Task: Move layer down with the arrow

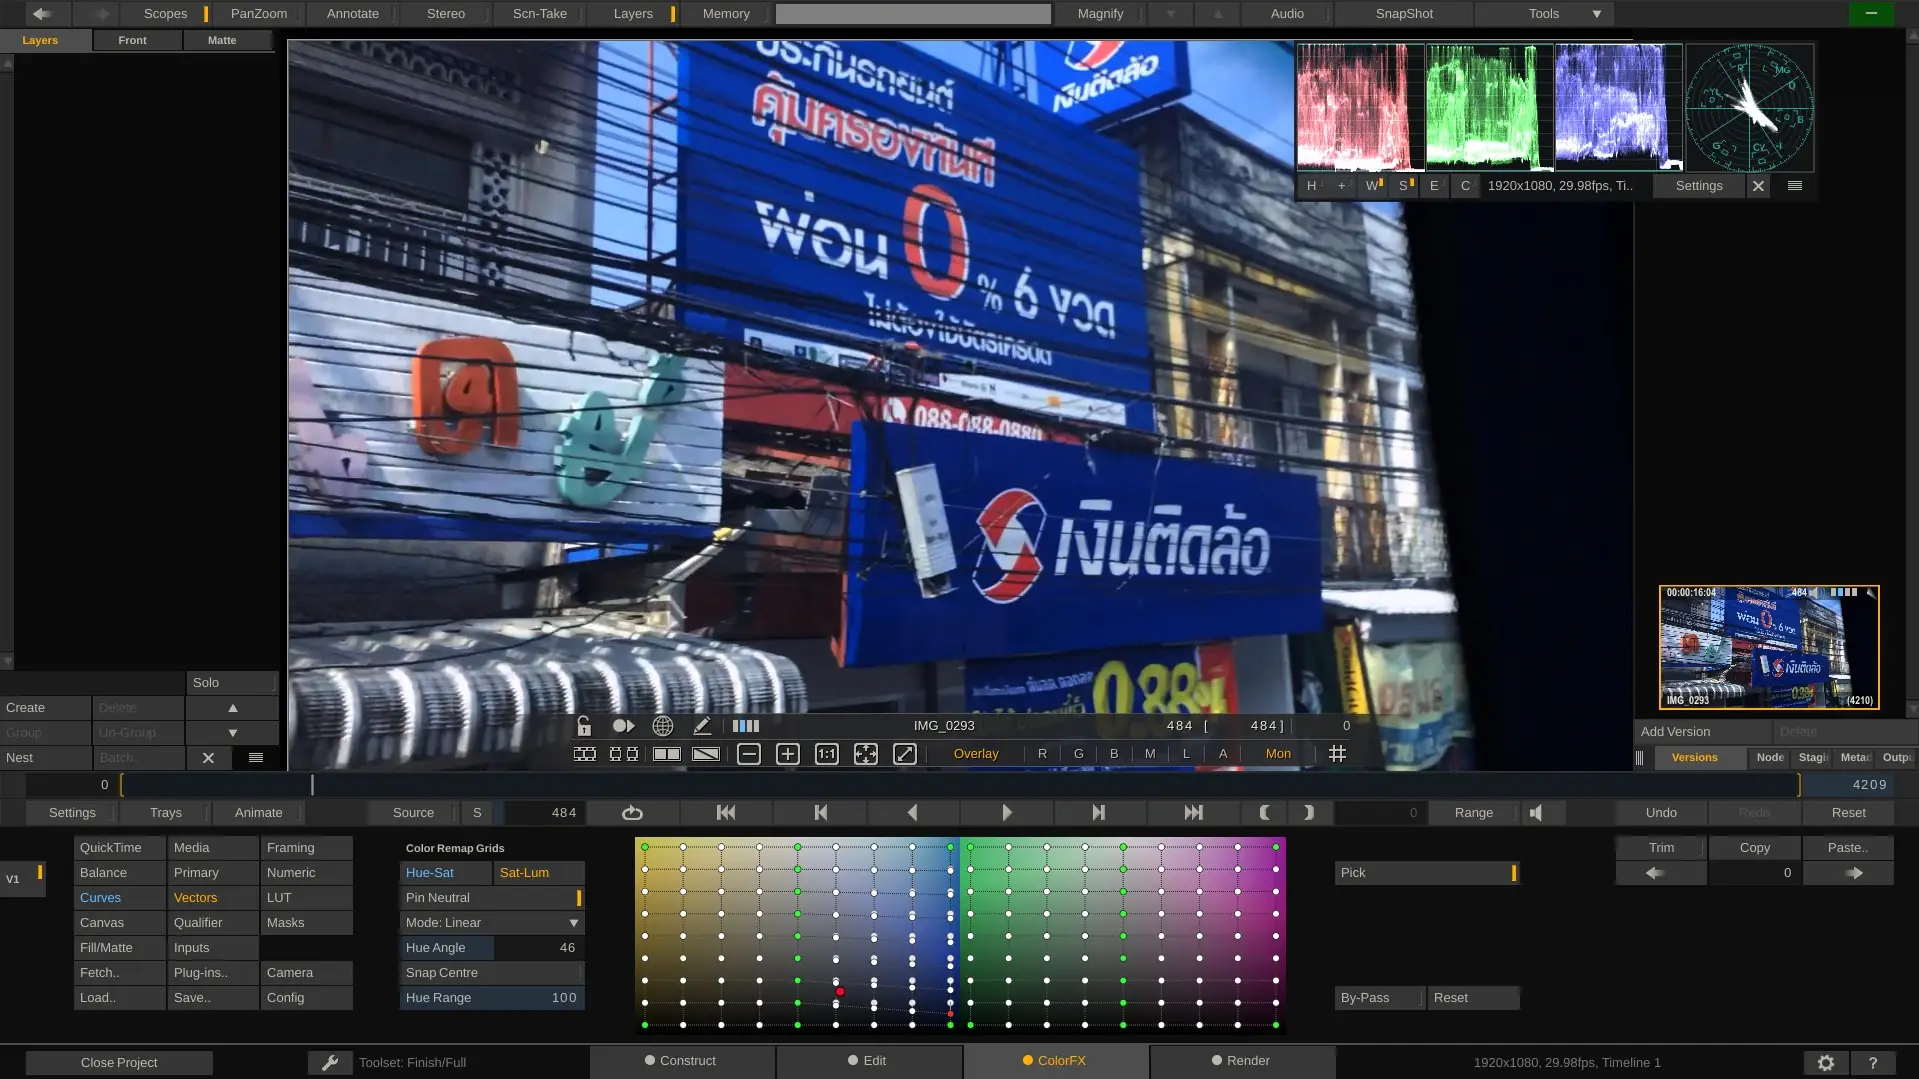Action: click(232, 733)
